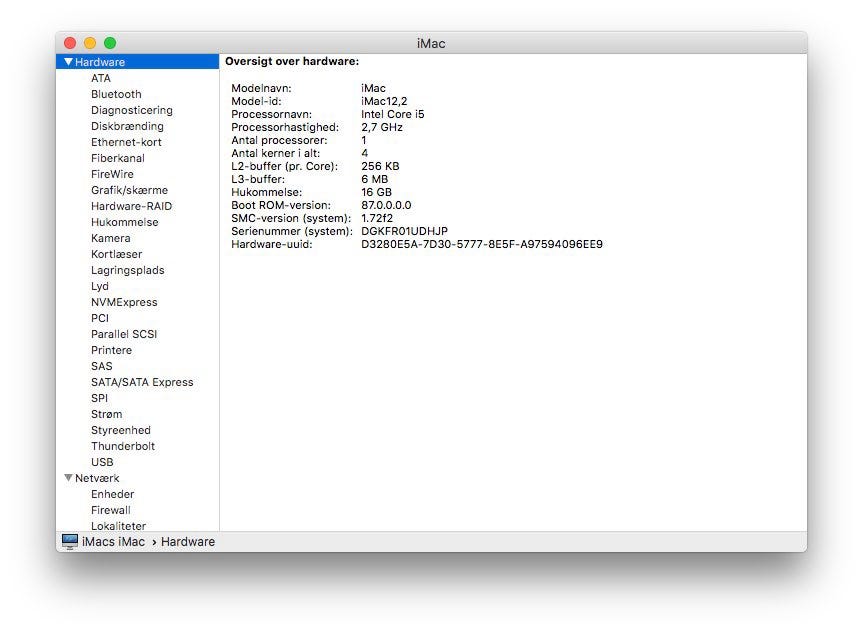Show Ethernet-kort details
The height and width of the screenshot is (632, 863).
(x=126, y=142)
